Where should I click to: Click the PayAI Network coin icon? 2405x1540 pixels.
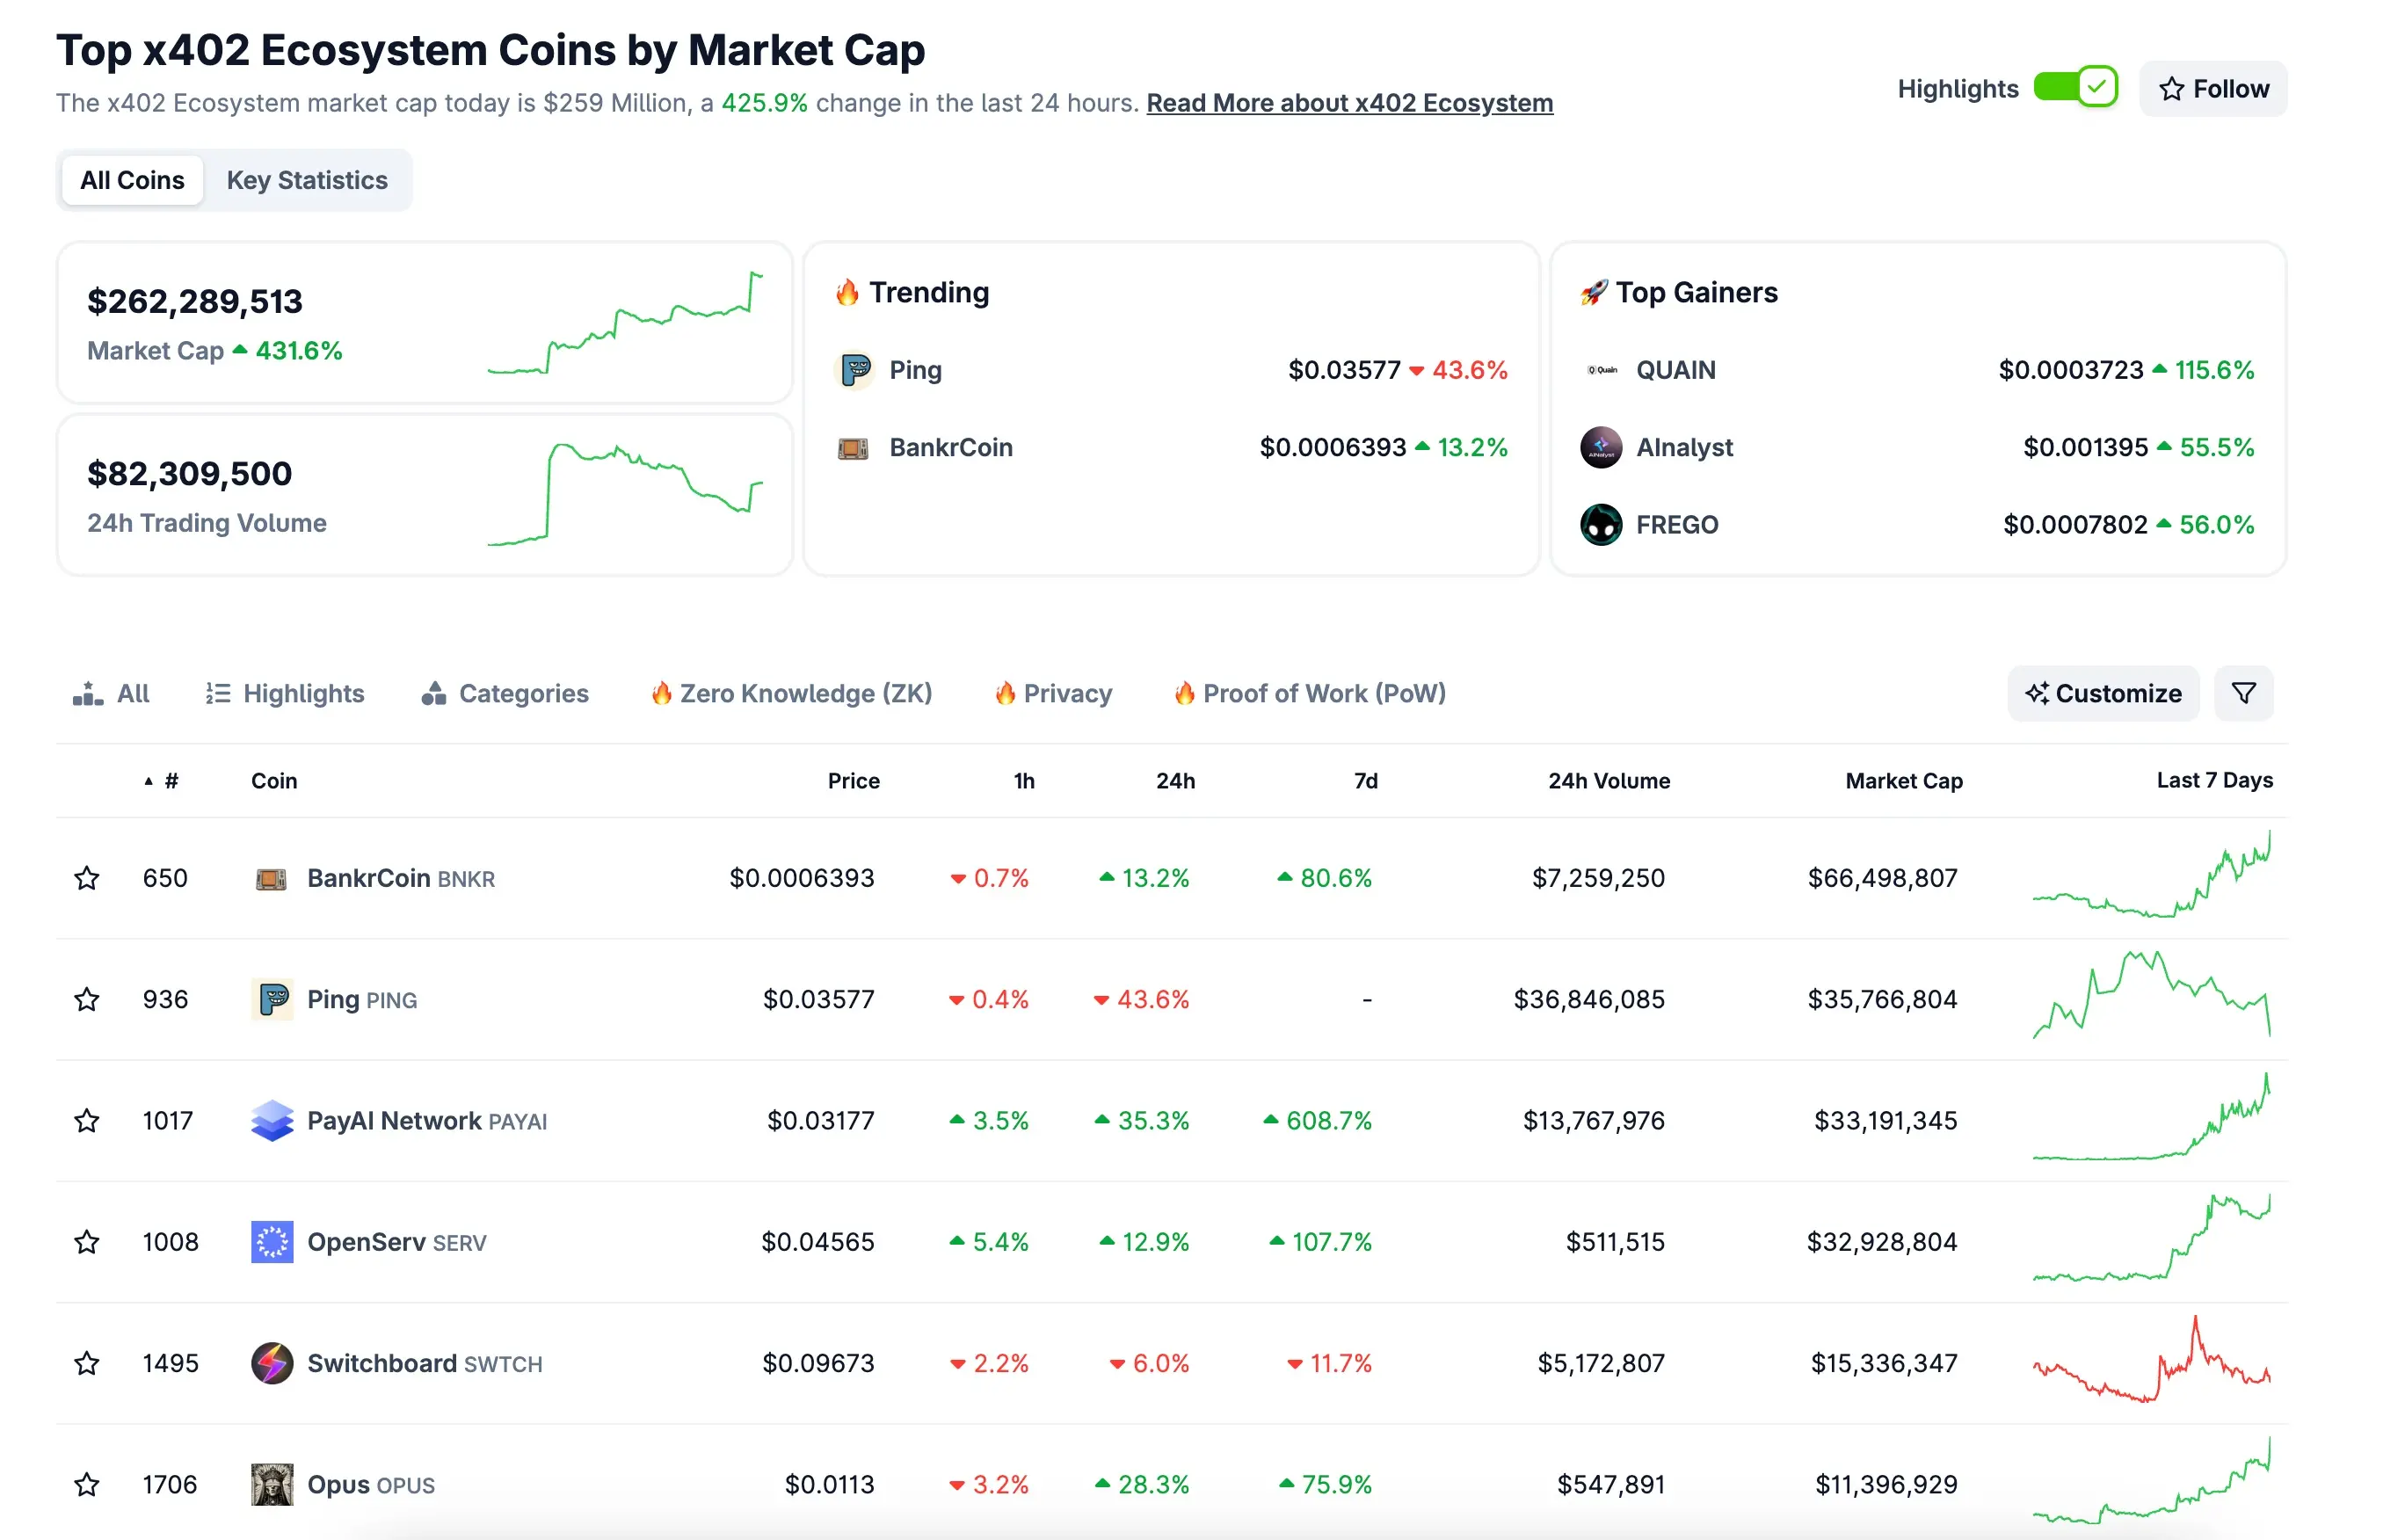[x=271, y=1120]
